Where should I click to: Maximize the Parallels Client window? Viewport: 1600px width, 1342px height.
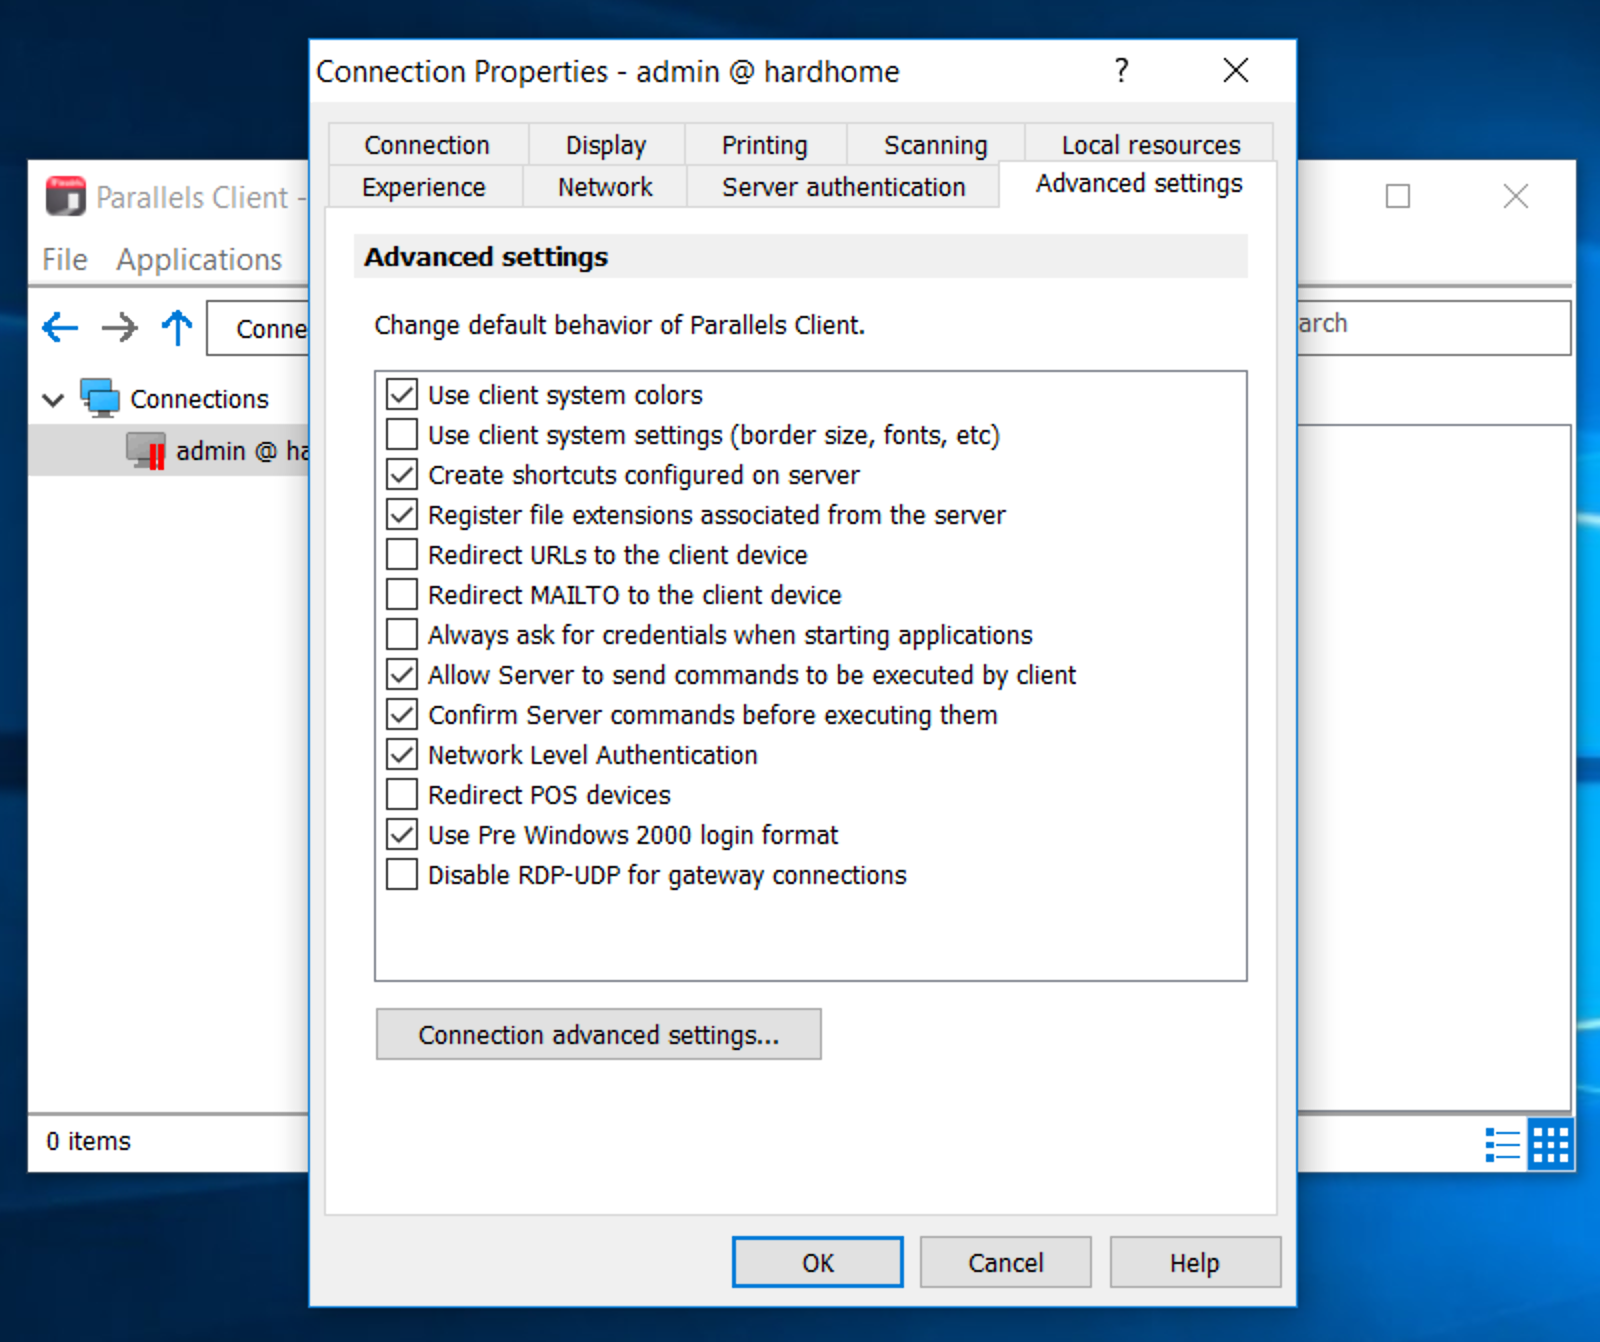[x=1398, y=196]
